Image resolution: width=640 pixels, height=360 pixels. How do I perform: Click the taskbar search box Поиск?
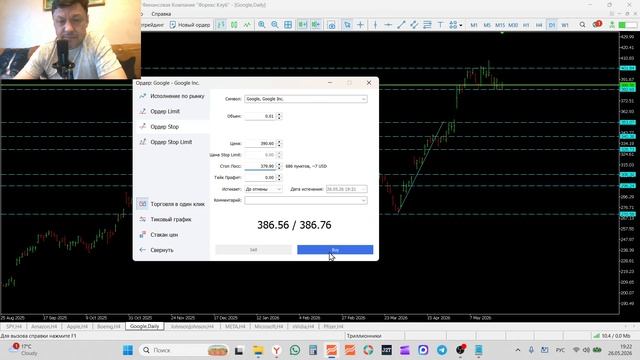click(183, 350)
